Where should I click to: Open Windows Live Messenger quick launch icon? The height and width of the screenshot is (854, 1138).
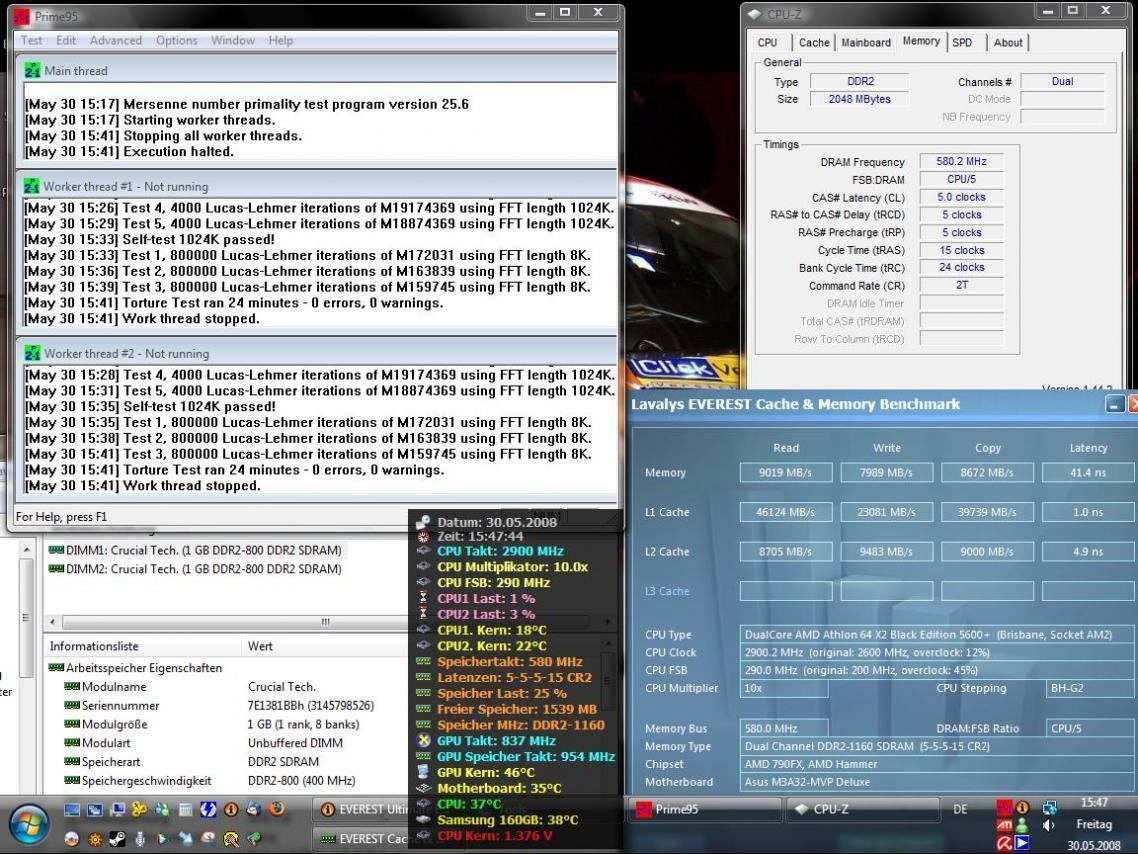point(163,809)
